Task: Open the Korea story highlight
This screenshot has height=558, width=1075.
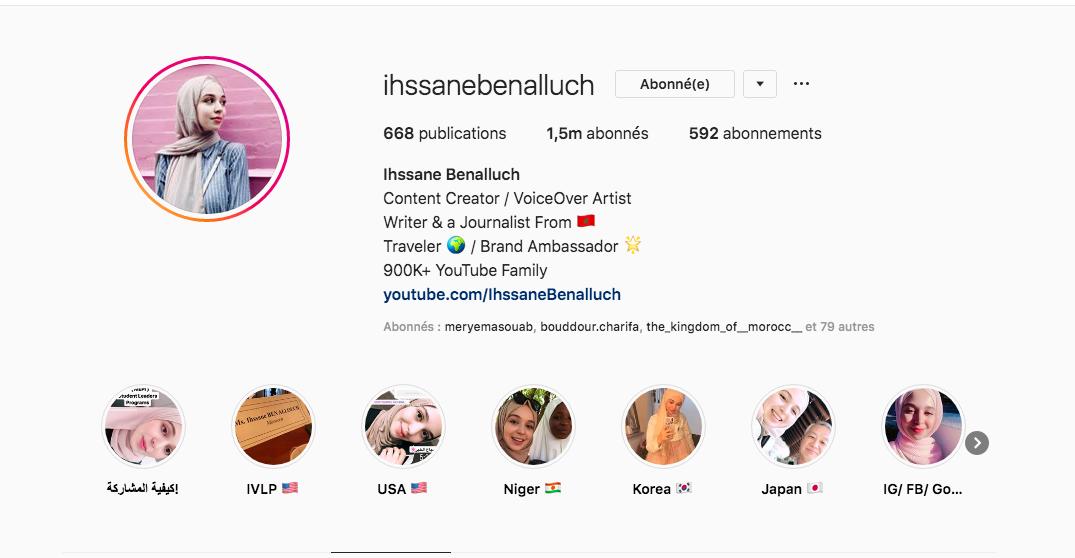Action: (x=663, y=426)
